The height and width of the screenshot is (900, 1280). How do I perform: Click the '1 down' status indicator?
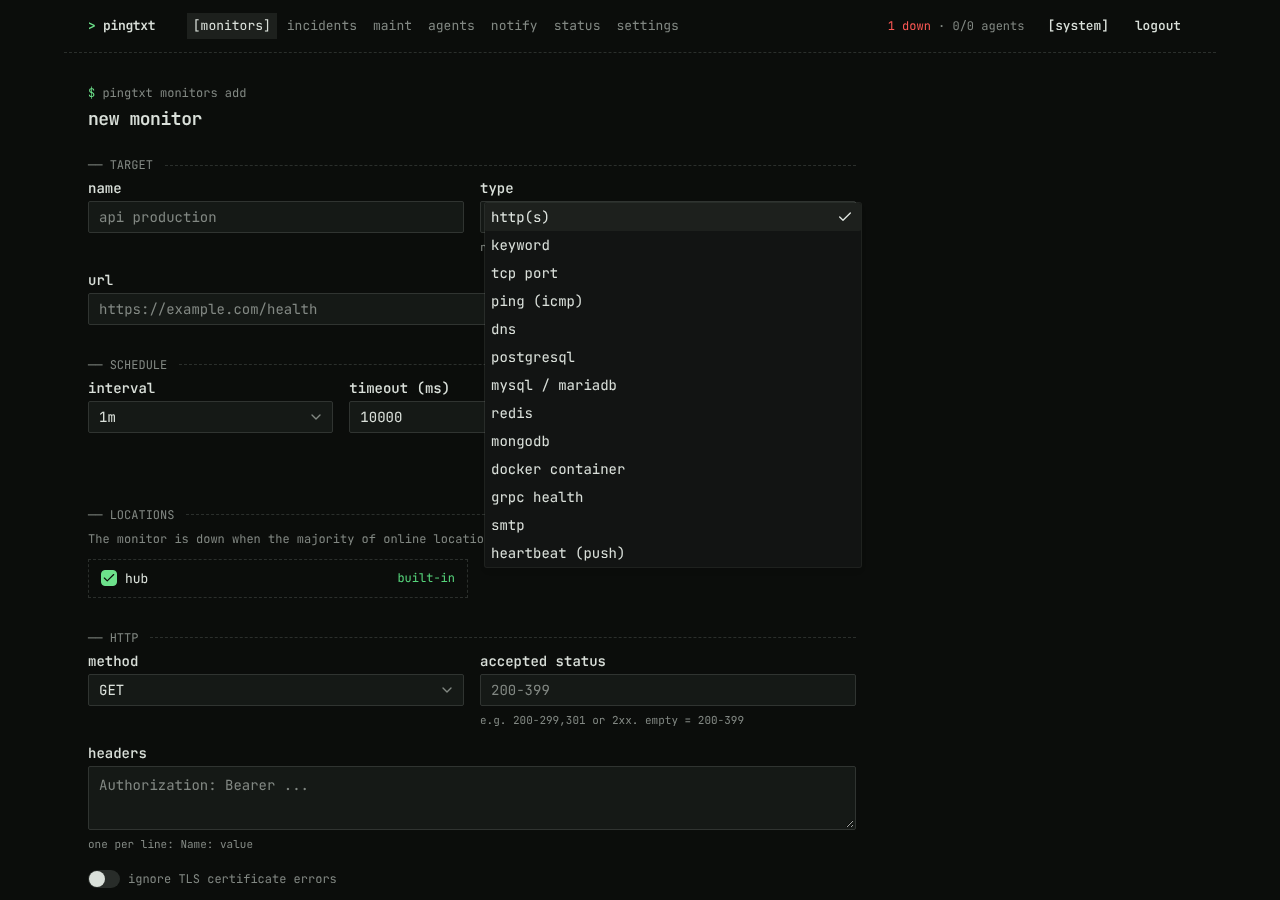[909, 26]
